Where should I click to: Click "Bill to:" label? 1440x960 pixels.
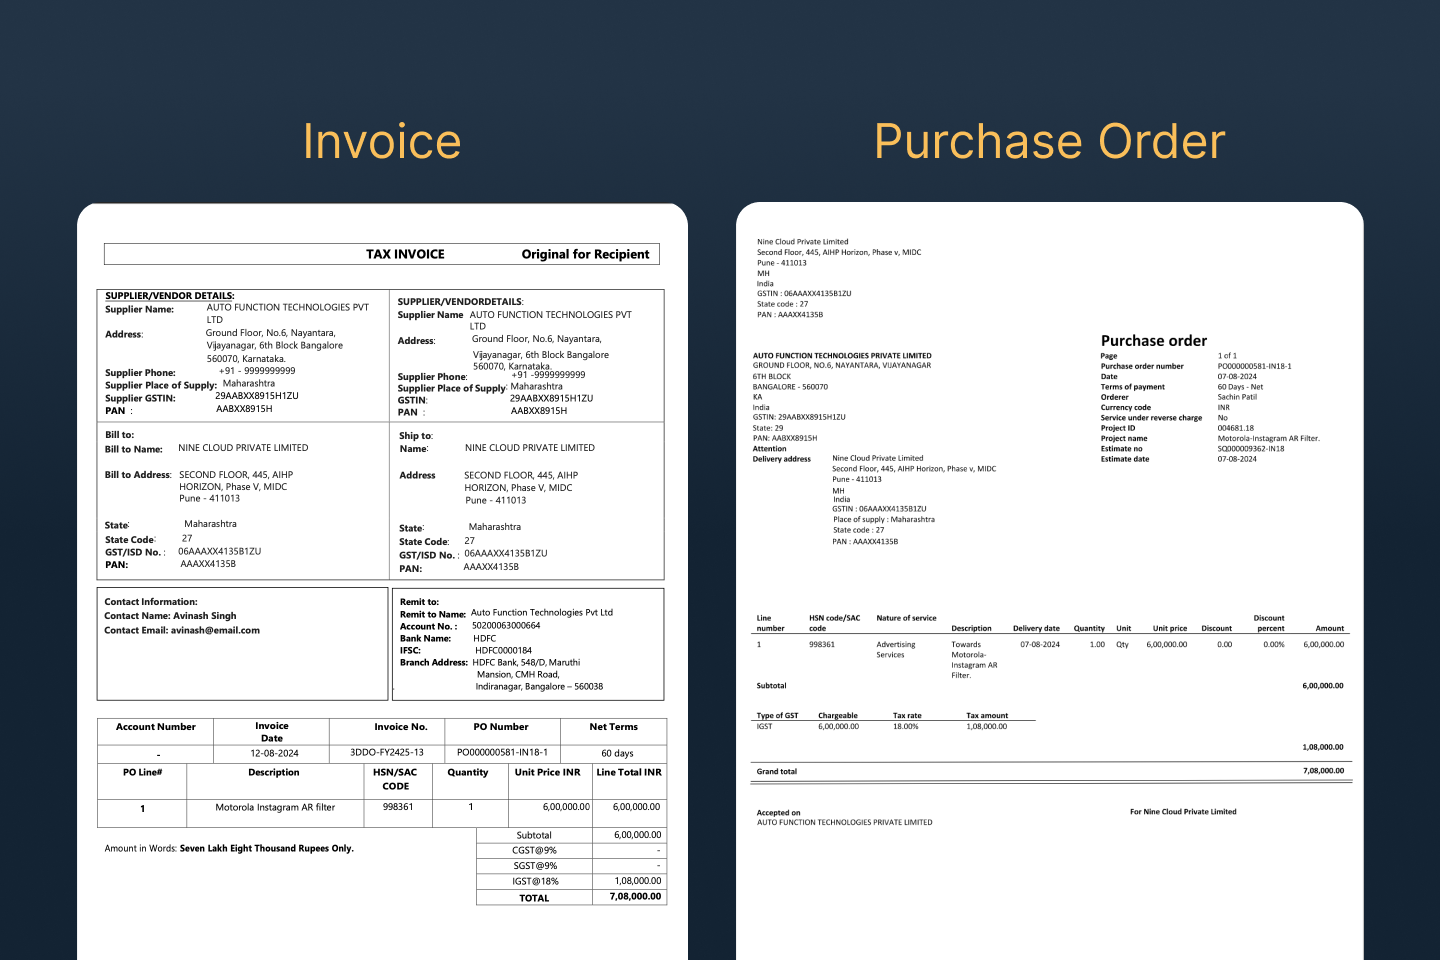coord(120,435)
